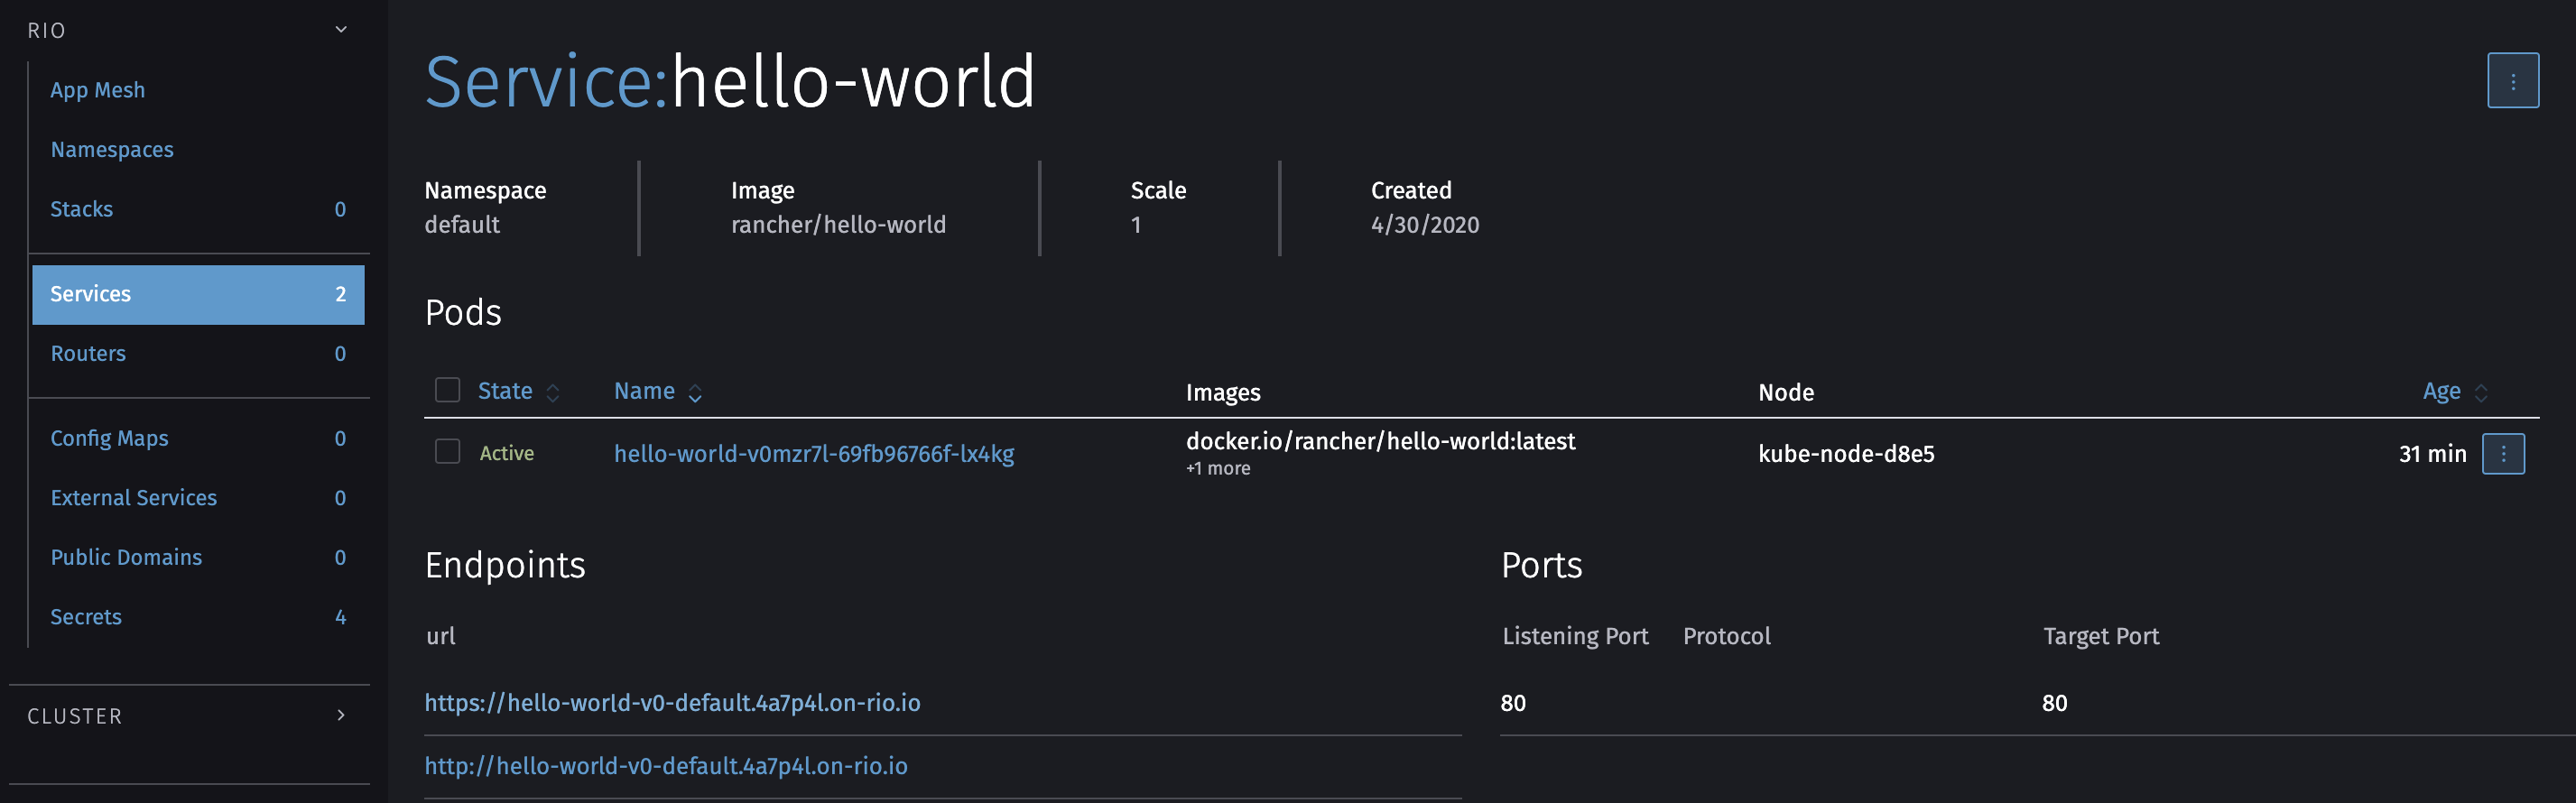Select the Services sidebar item
2576x803 pixels.
point(198,294)
